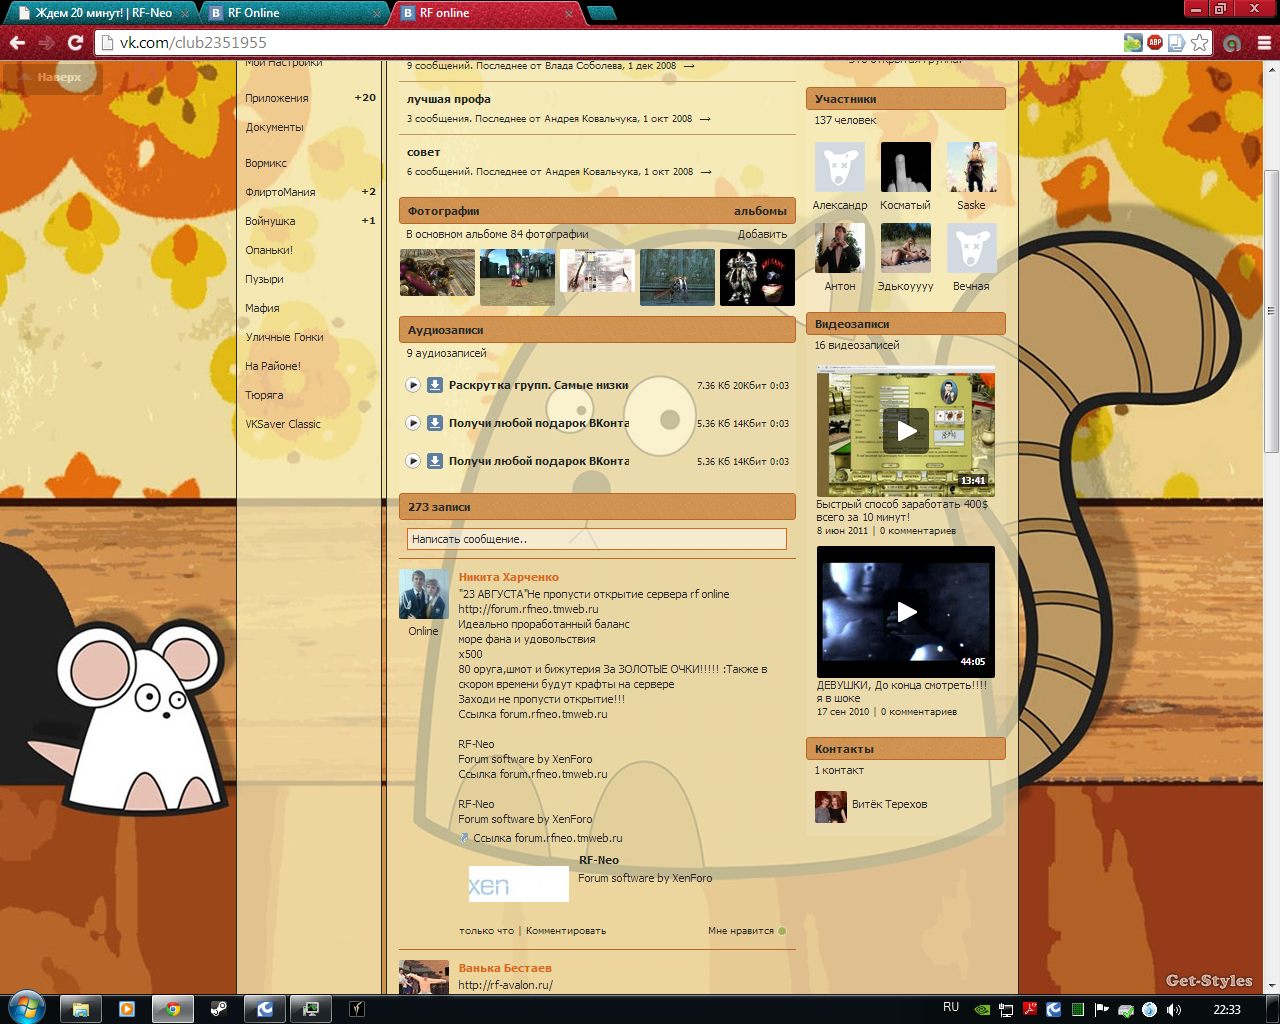This screenshot has width=1280, height=1024.
Task: Open the first photo thumbnail in the album
Action: tap(437, 272)
